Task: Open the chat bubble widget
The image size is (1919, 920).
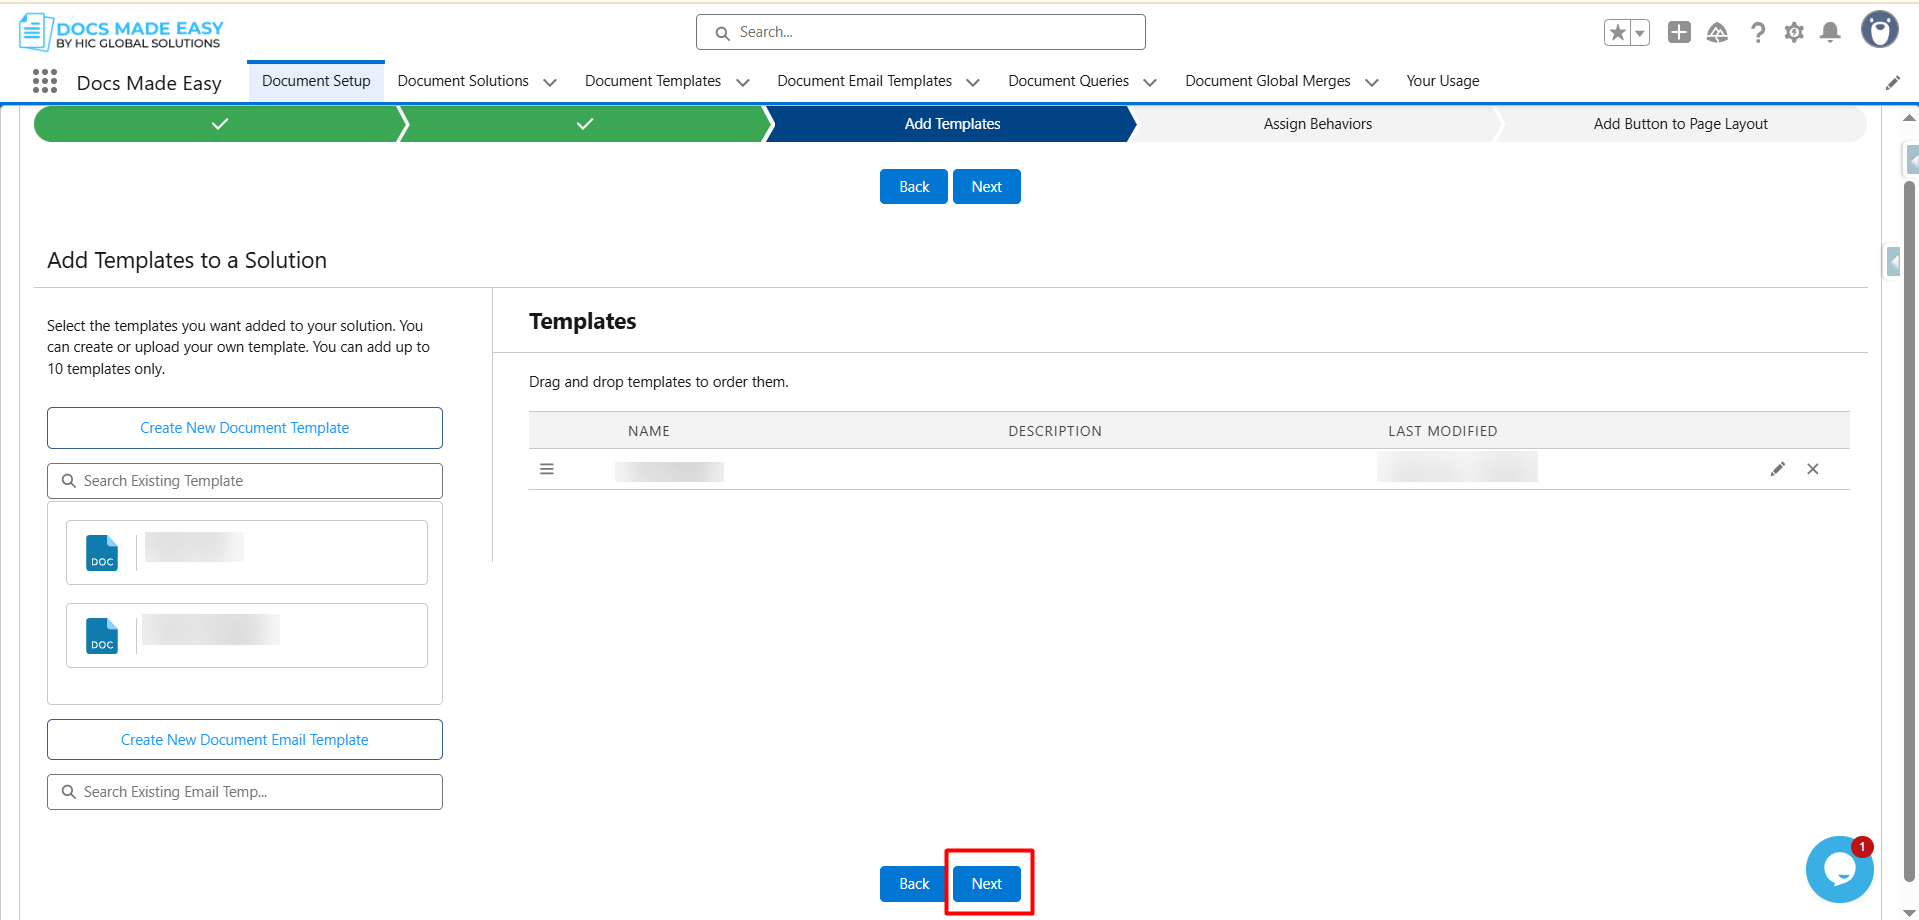Action: tap(1839, 869)
